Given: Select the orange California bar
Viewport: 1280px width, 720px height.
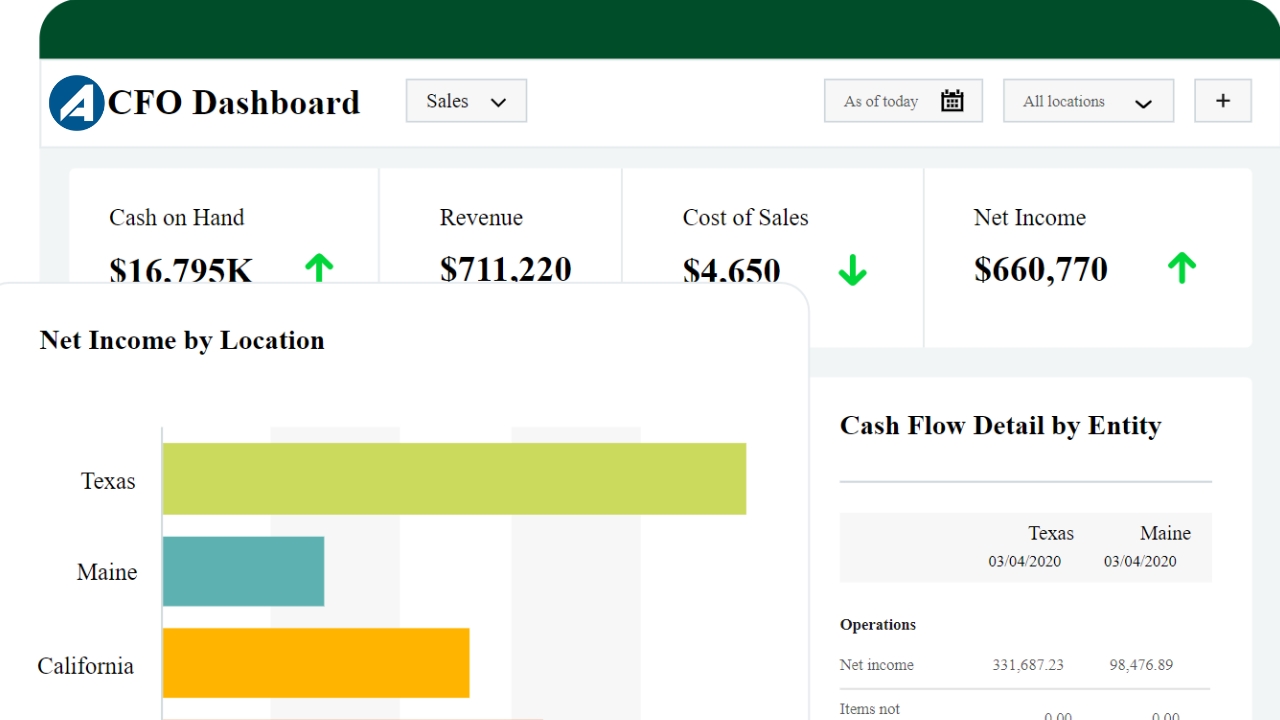Looking at the screenshot, I should click(x=316, y=663).
